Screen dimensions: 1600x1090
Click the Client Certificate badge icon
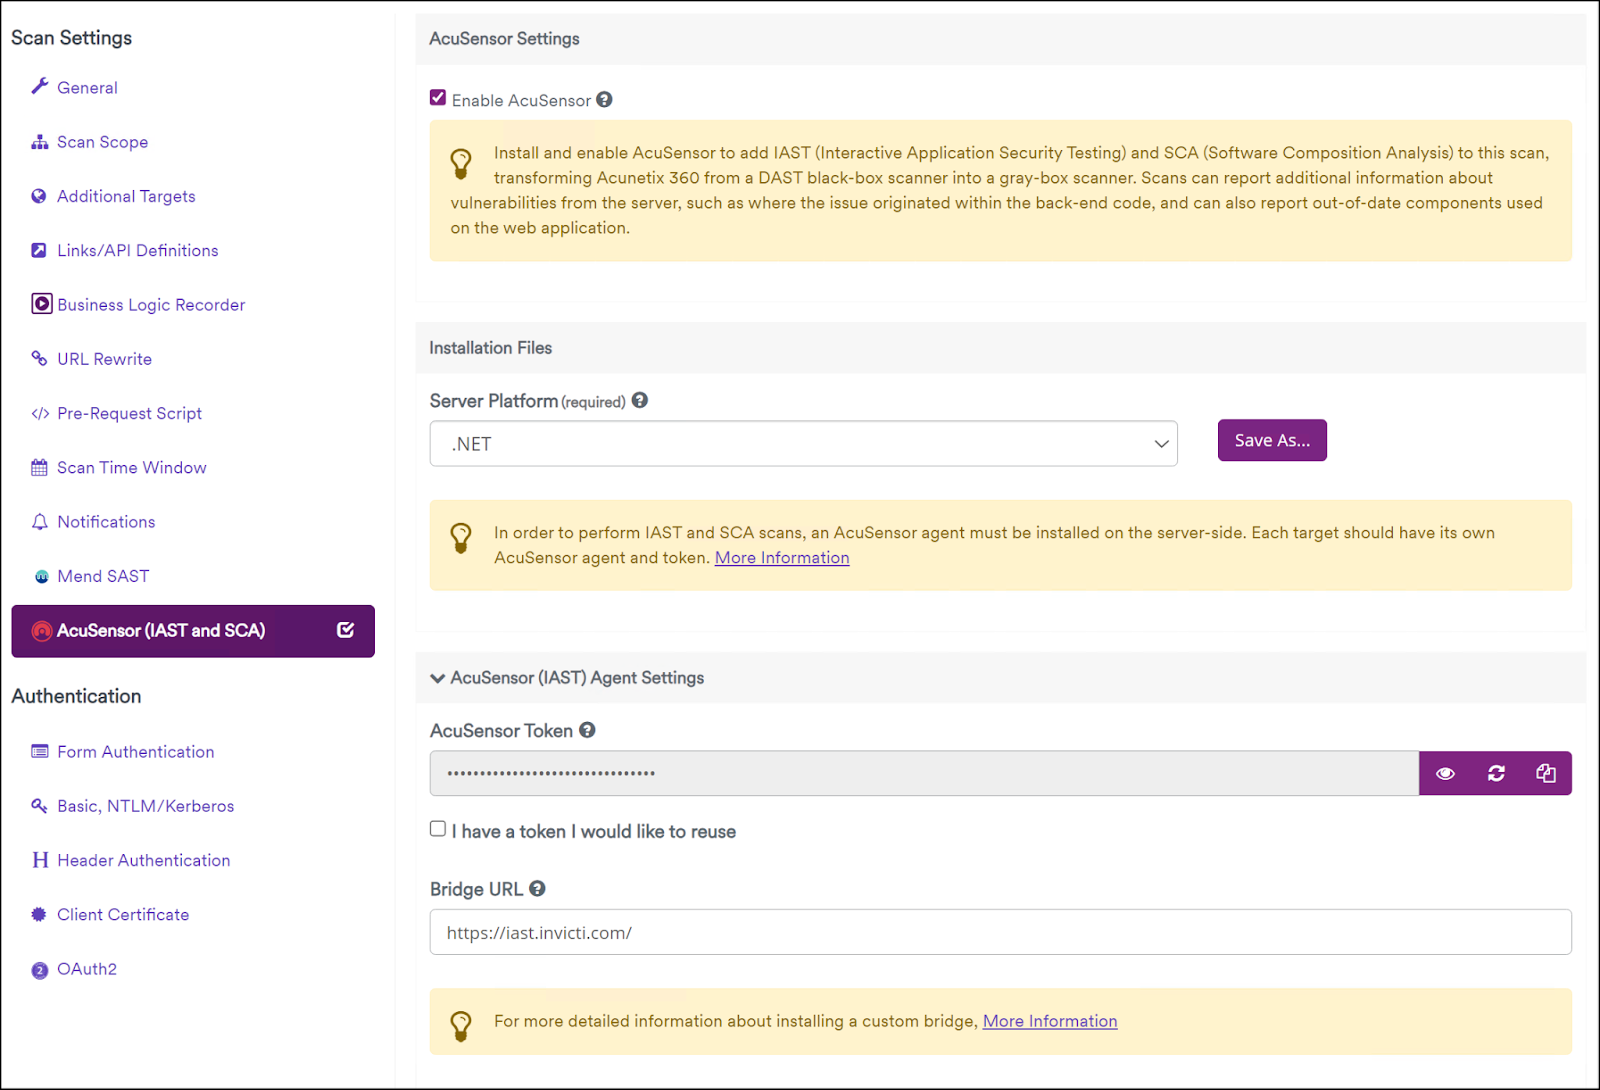pyautogui.click(x=39, y=914)
